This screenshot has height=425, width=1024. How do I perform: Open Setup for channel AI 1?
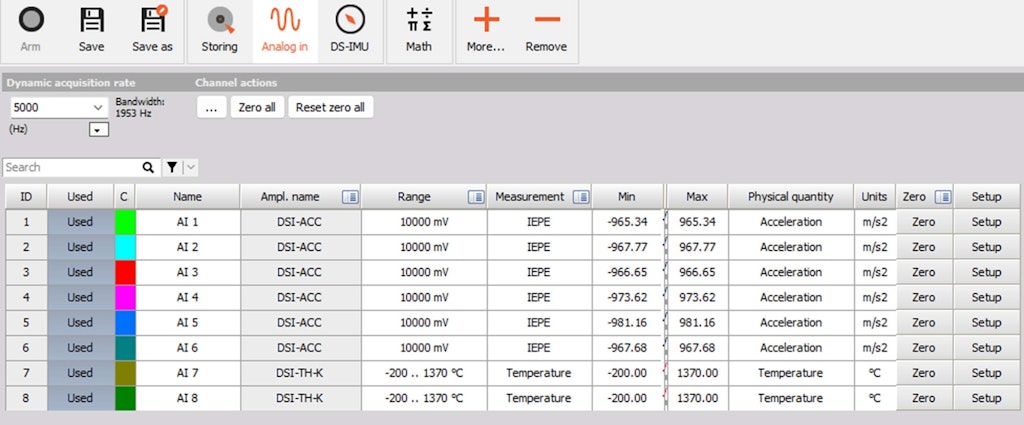(x=986, y=222)
